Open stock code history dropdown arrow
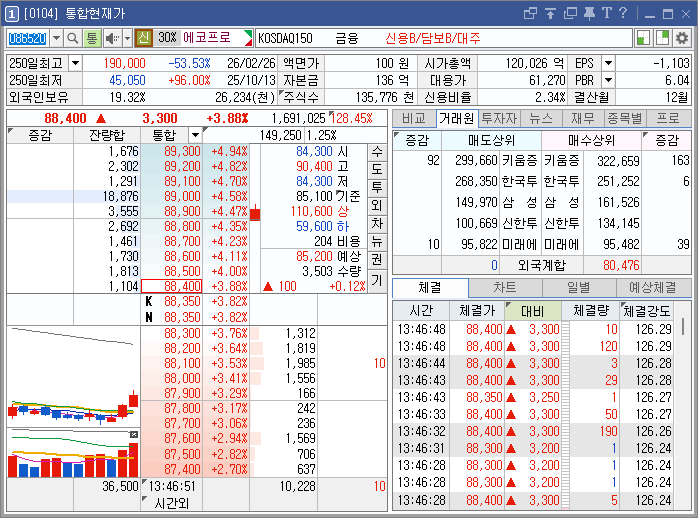 click(x=56, y=38)
